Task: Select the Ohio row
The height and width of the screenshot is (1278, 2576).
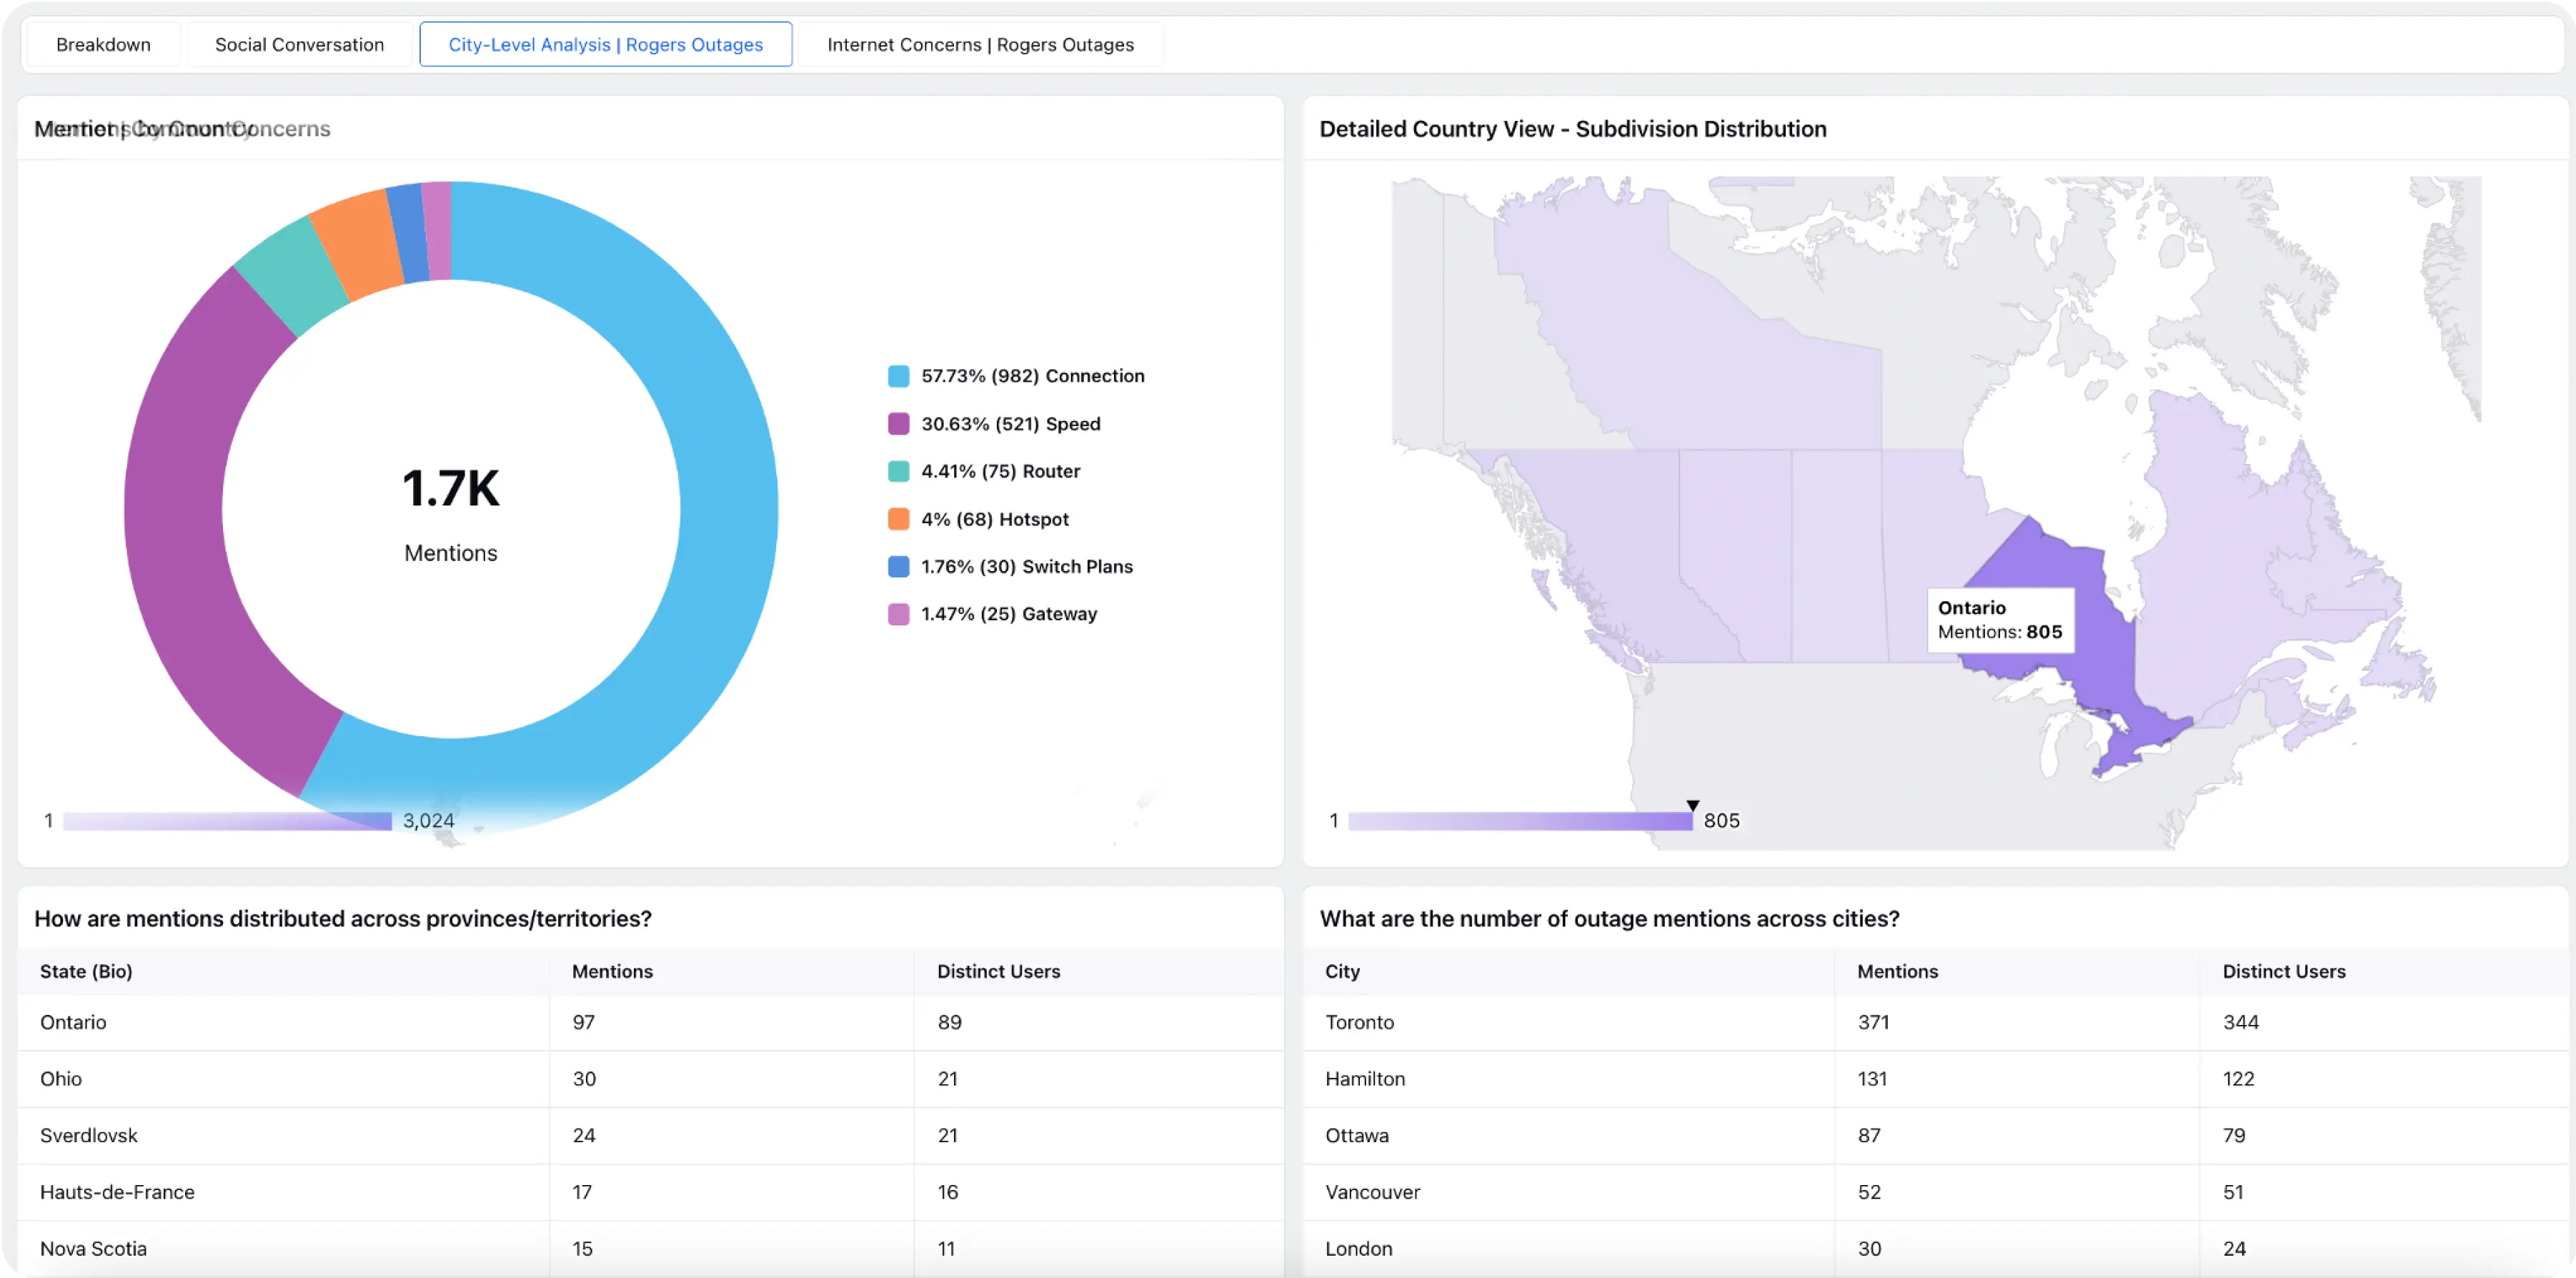Action: (650, 1079)
